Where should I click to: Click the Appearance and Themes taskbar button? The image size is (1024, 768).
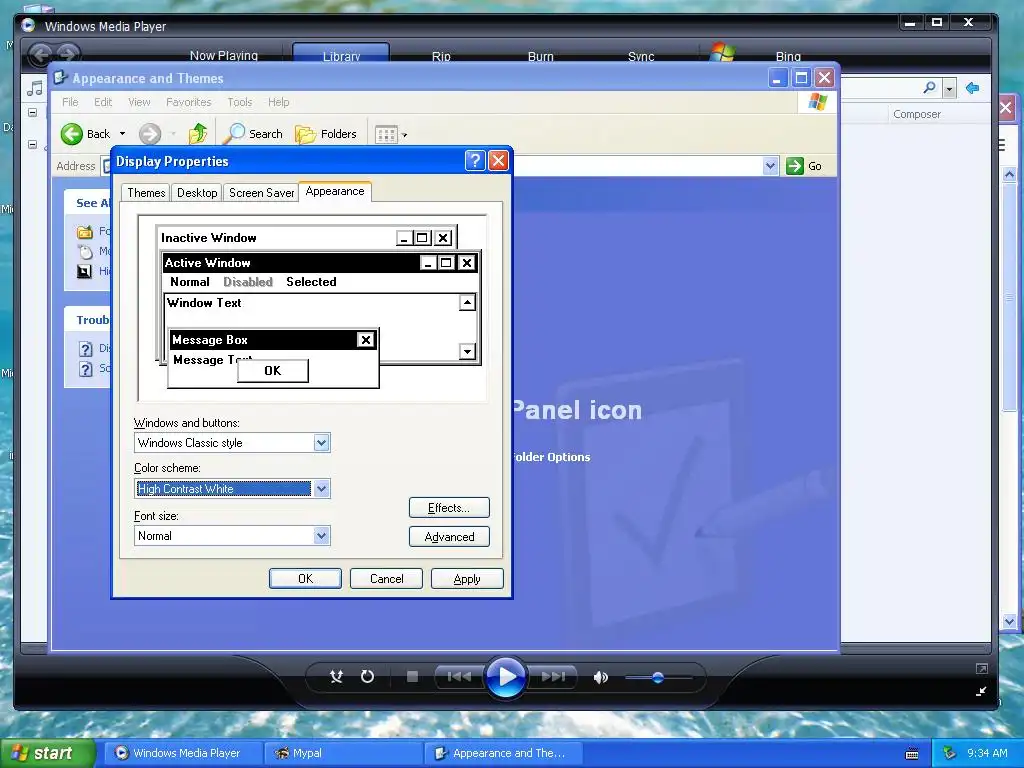[503, 753]
